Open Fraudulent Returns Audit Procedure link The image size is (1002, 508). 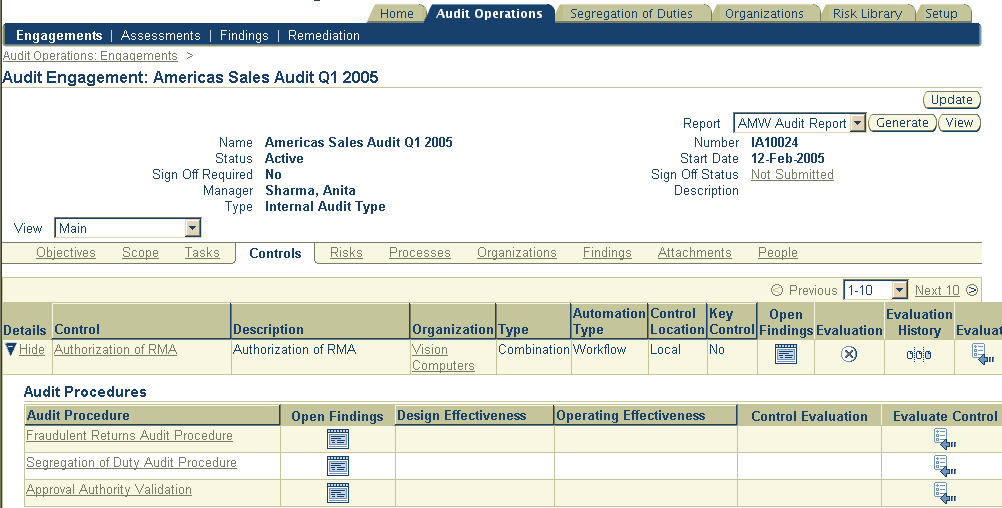pyautogui.click(x=129, y=435)
